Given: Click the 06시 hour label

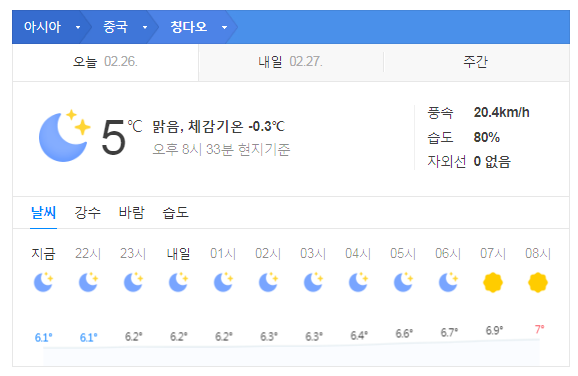Looking at the screenshot, I should 448,254.
